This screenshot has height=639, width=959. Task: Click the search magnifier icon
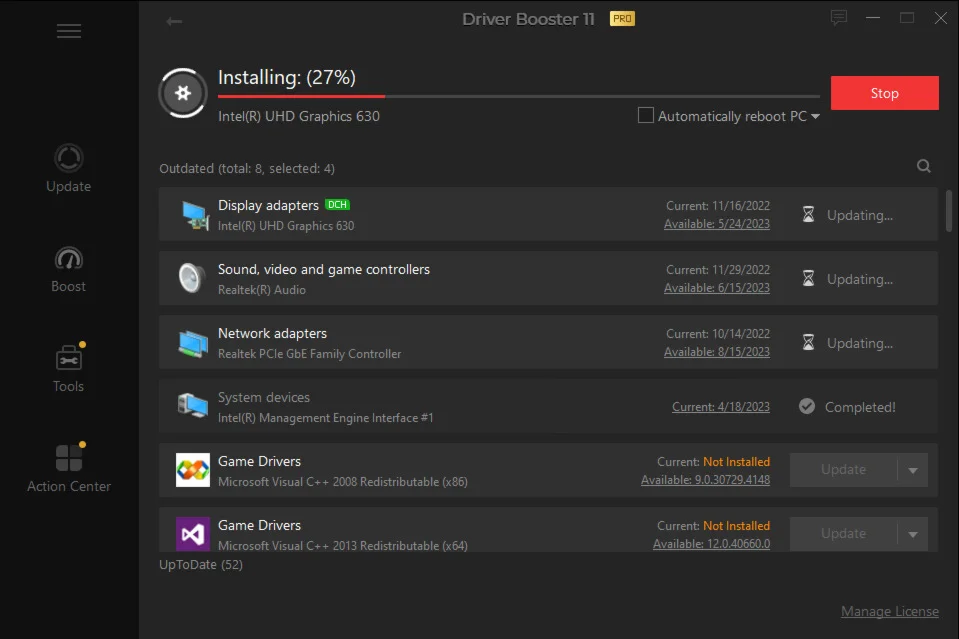tap(924, 167)
